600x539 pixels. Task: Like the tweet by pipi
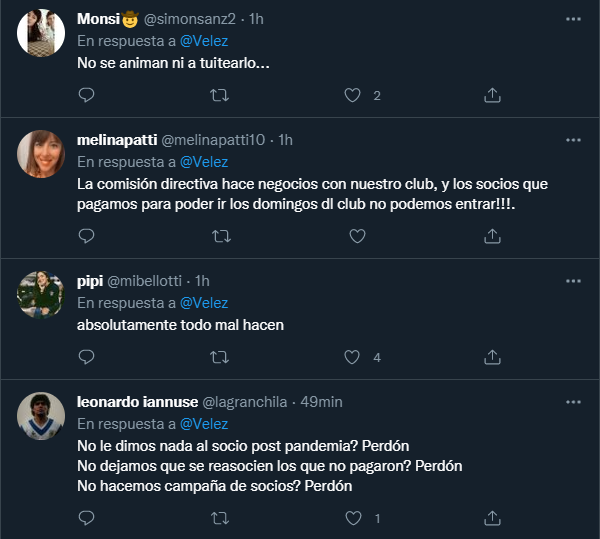[x=352, y=357]
